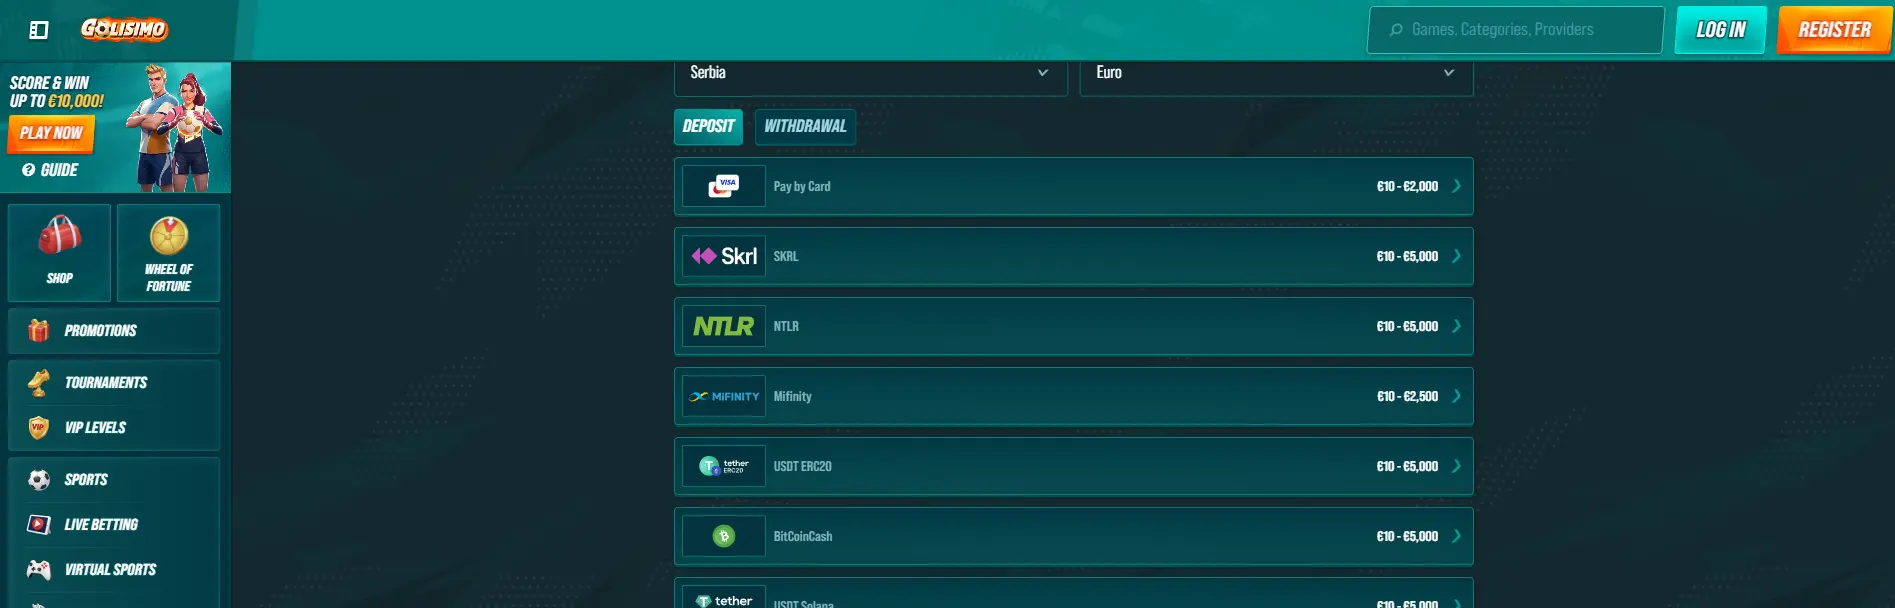Click the Visa card payment logo
The image size is (1895, 608).
coord(724,186)
